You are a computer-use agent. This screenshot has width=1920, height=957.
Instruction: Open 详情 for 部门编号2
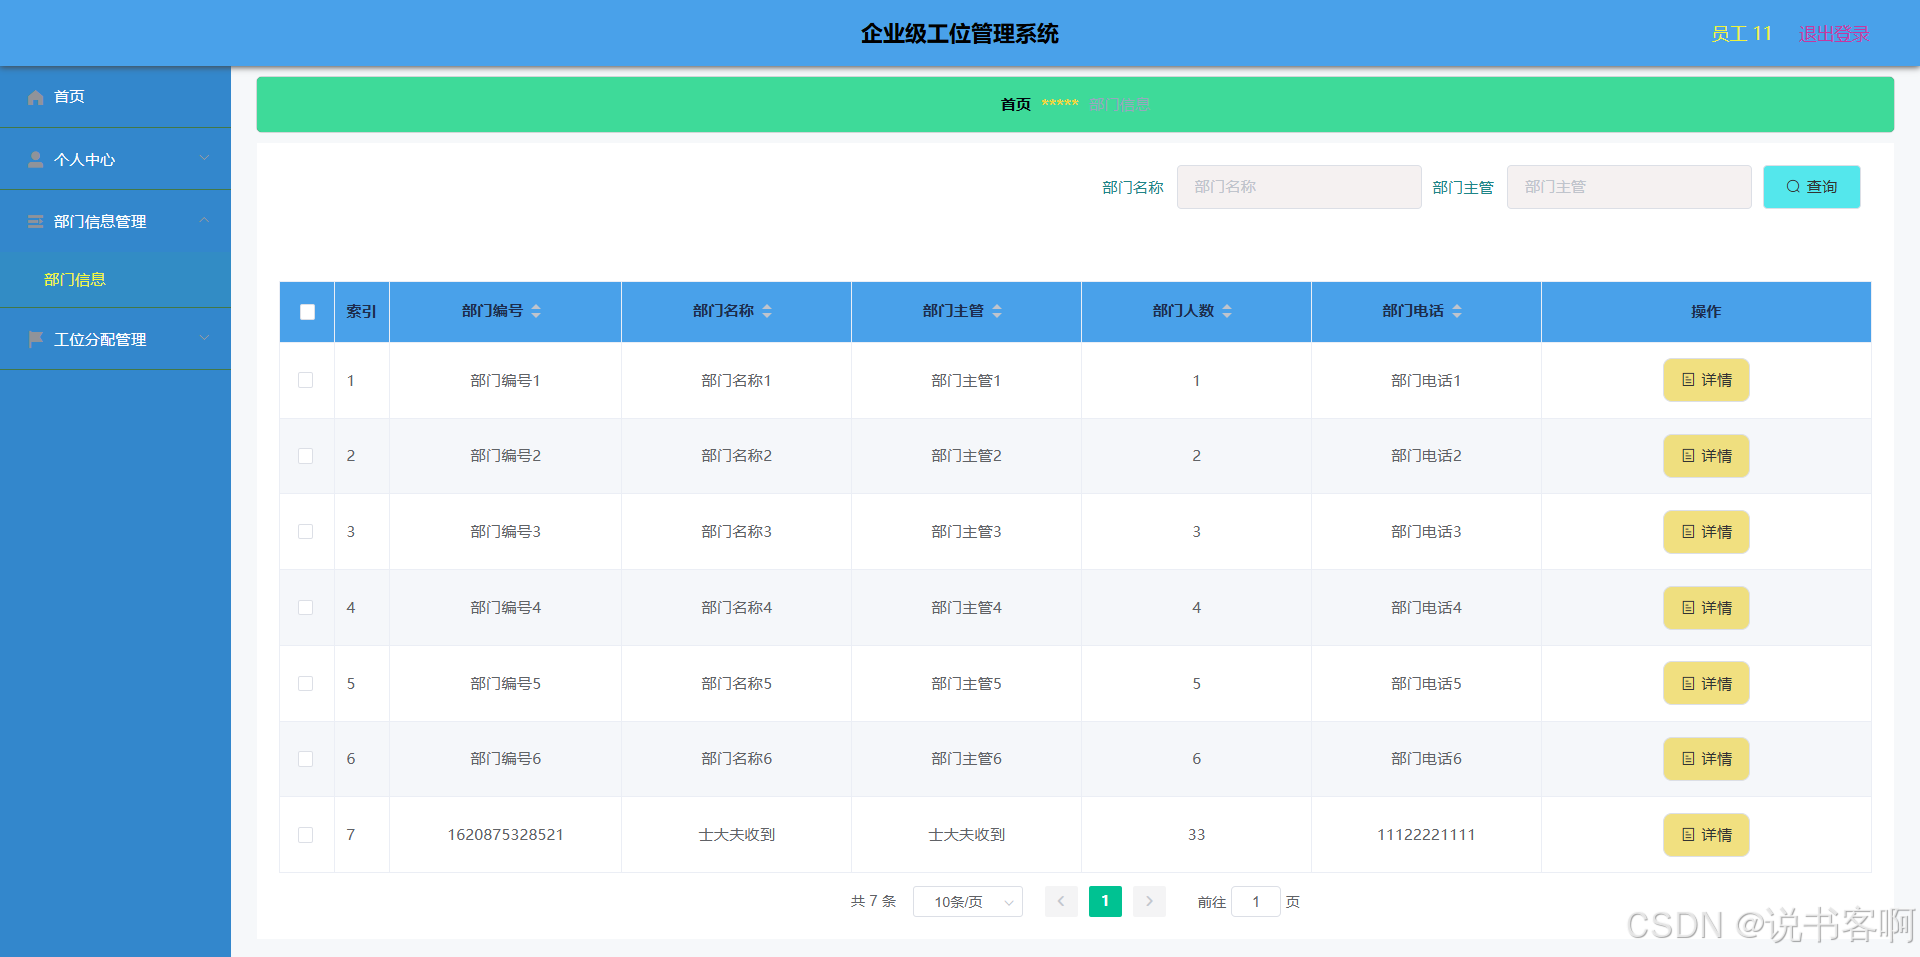(1706, 456)
